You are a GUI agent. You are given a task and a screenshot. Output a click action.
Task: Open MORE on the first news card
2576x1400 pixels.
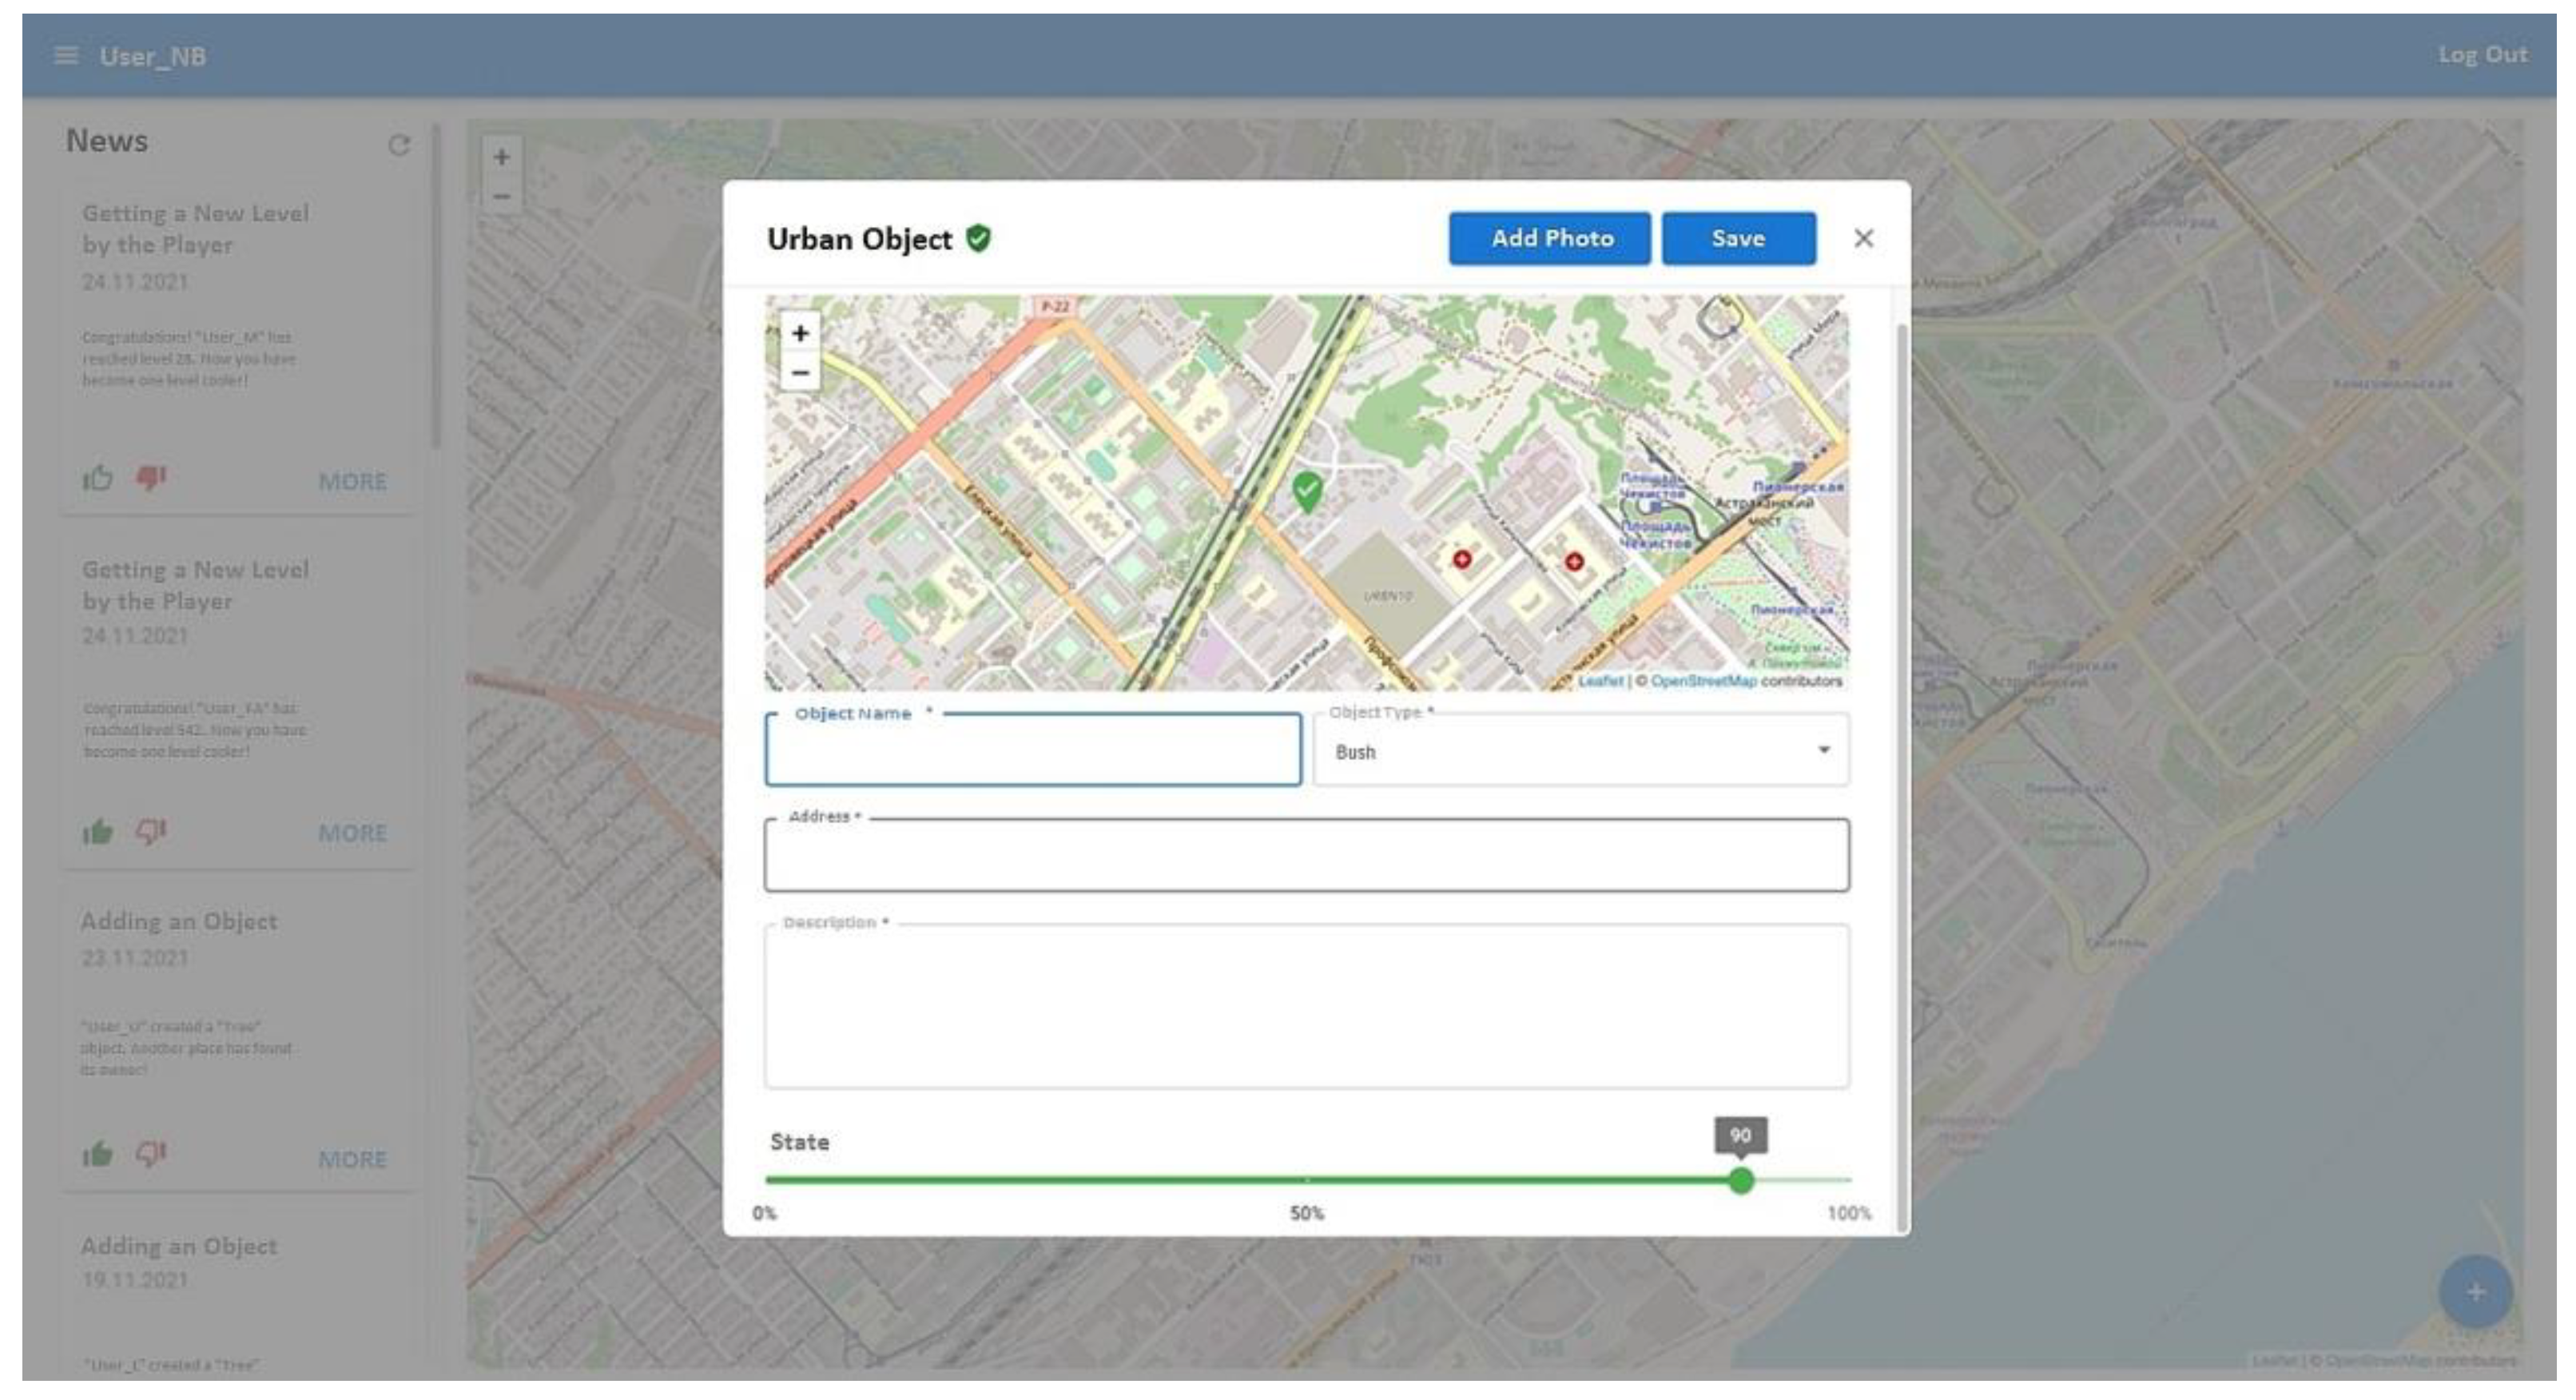click(352, 481)
